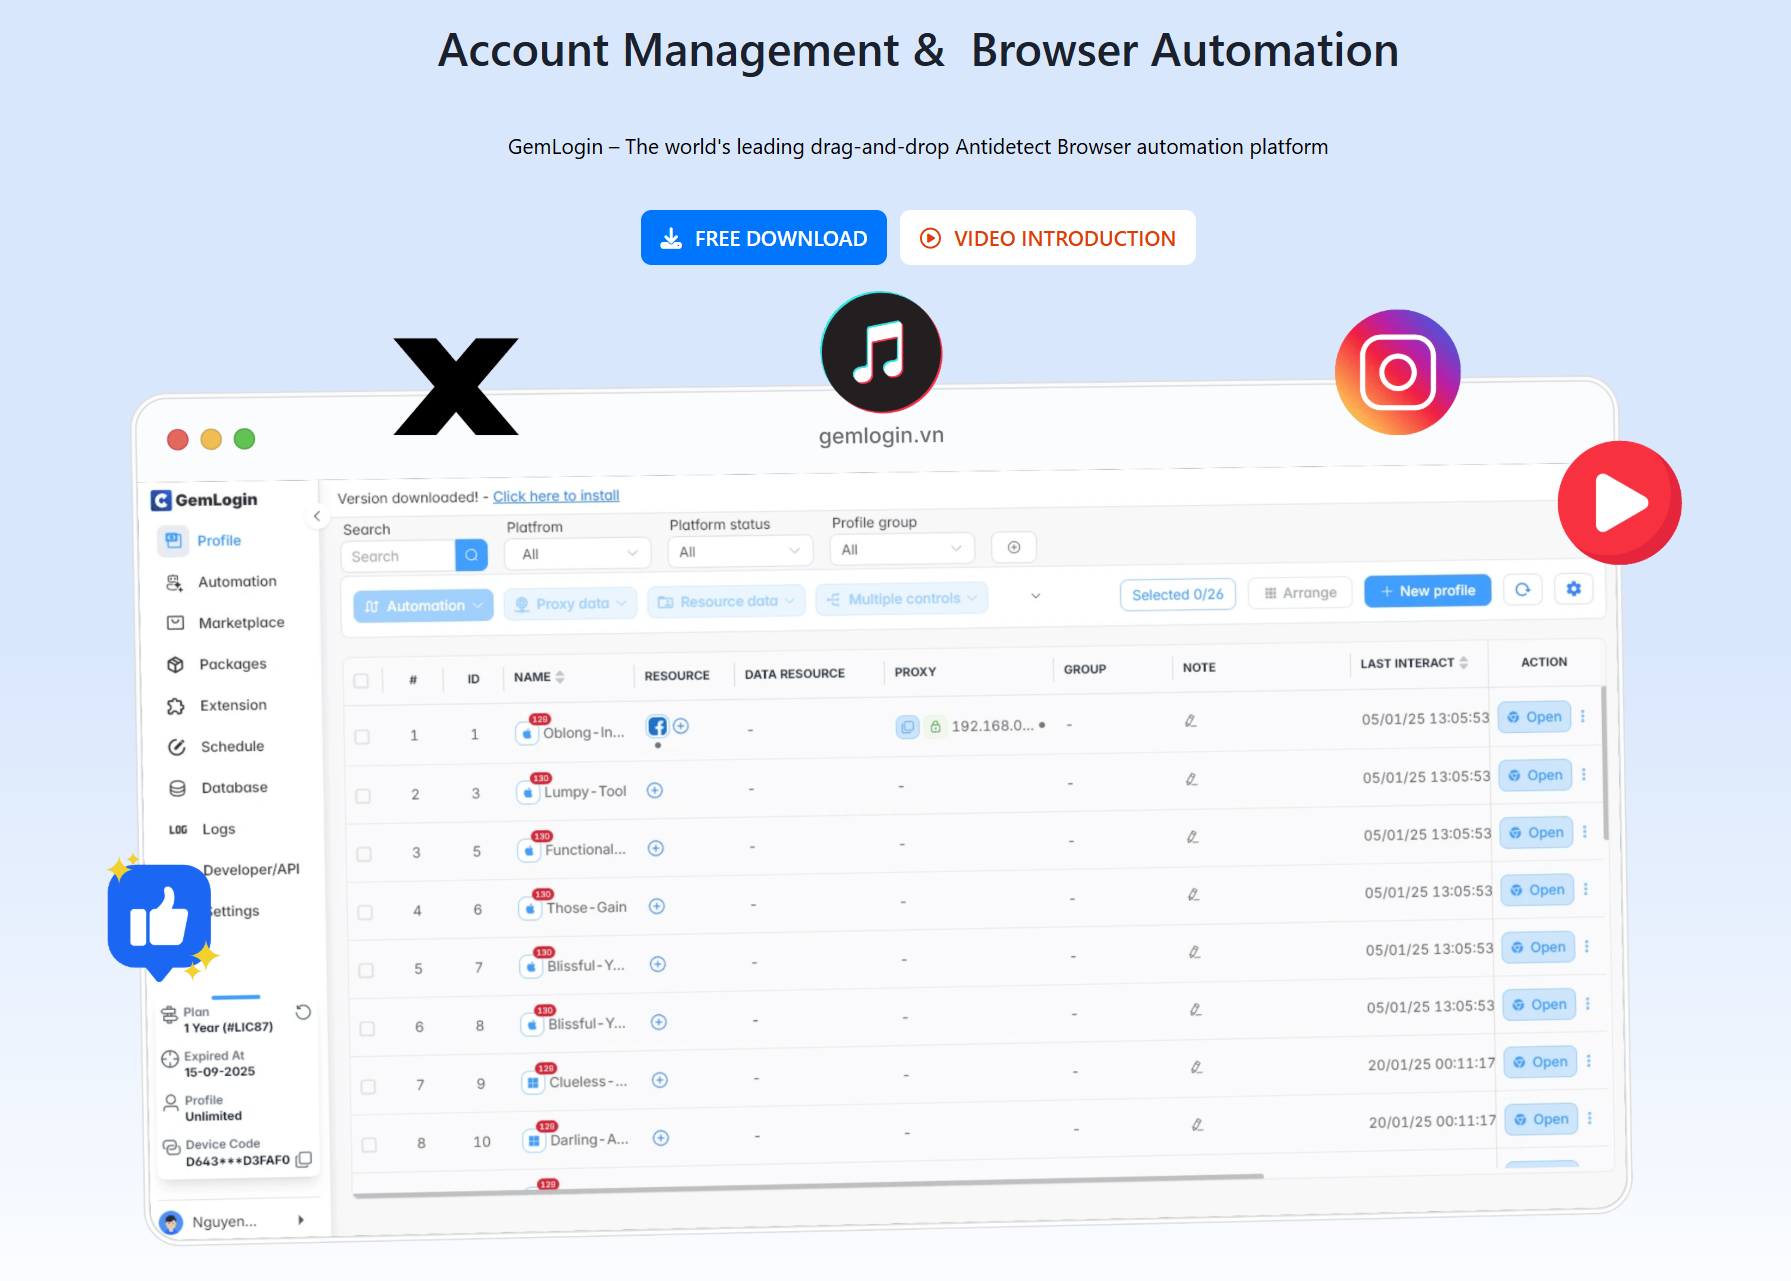Click the Instagram logo icon
Viewport: 1791px width, 1281px height.
1398,372
